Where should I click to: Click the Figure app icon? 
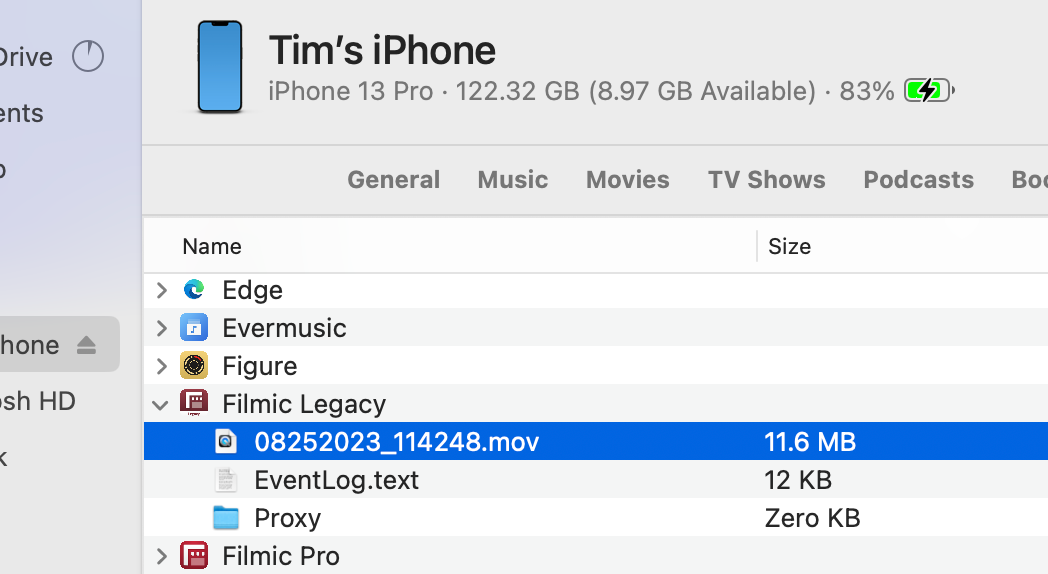coord(194,366)
